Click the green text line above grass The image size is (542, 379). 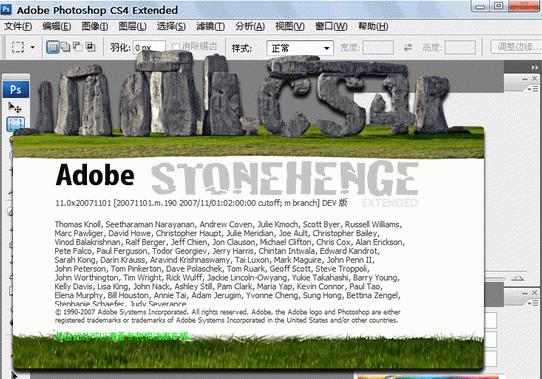[122, 336]
